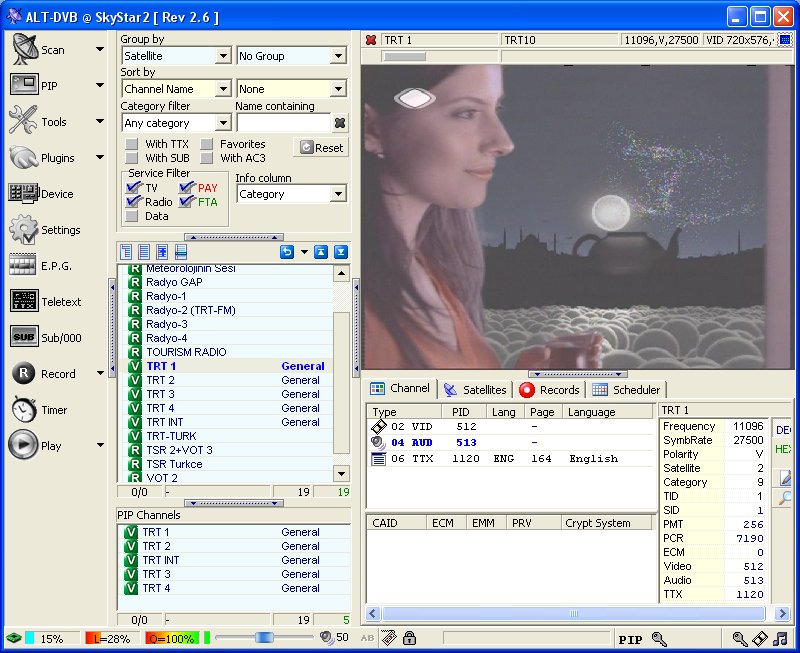Open the Teletext icon

point(24,300)
